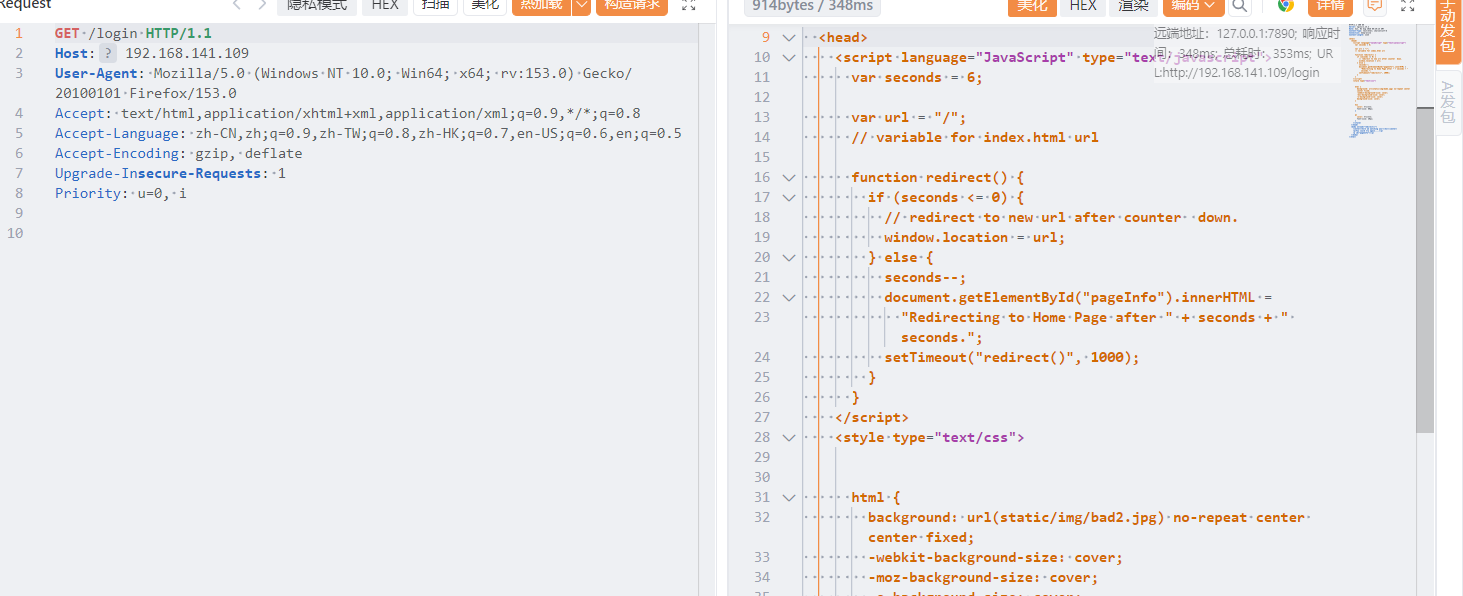Click the line window.location = url;
This screenshot has width=1463, height=596.
tap(975, 237)
